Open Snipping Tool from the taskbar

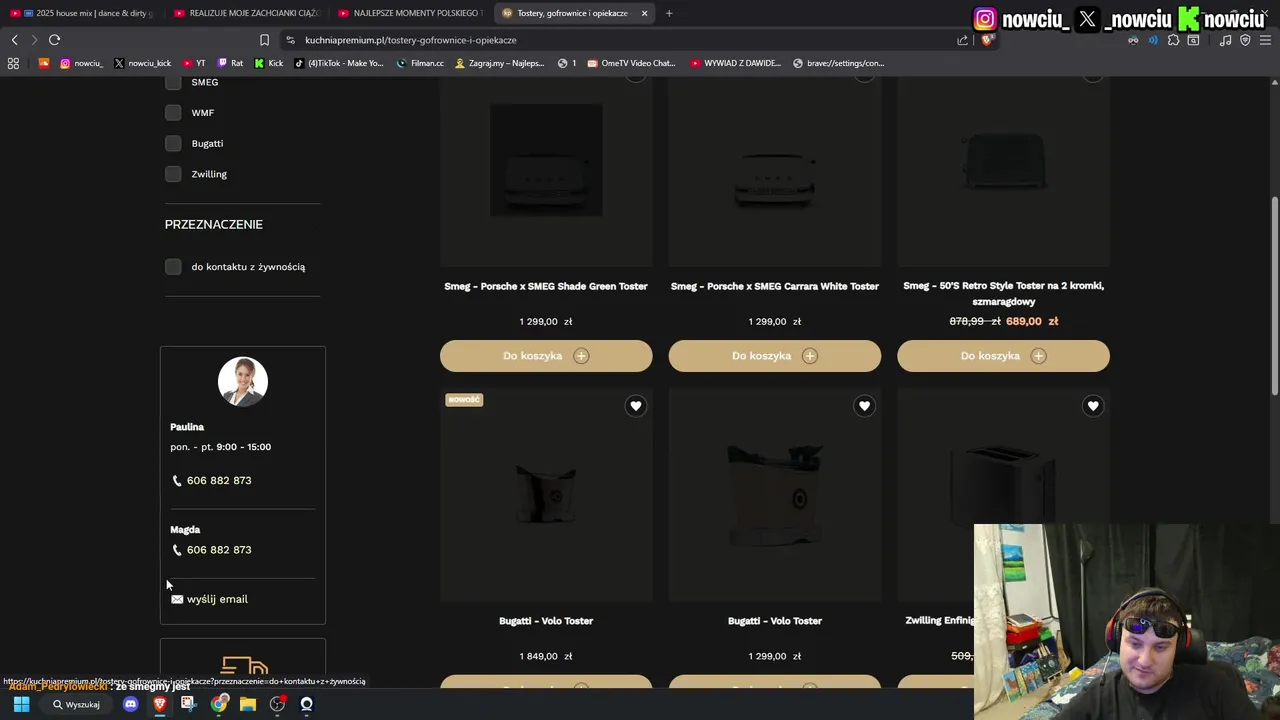pos(188,704)
